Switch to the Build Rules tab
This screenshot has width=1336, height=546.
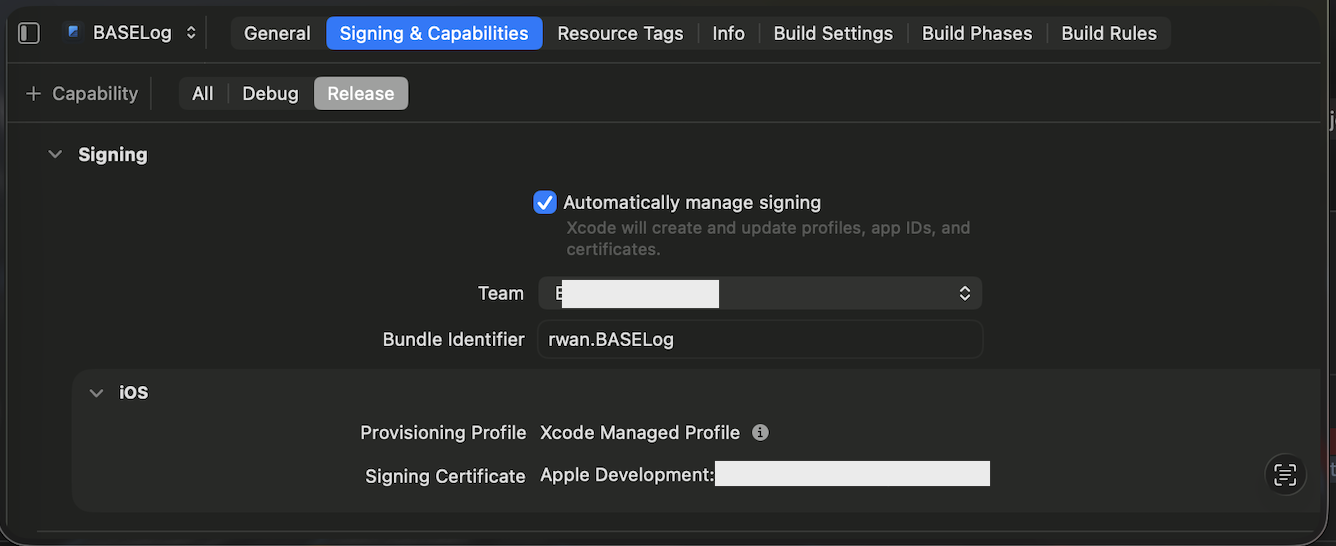point(1108,33)
